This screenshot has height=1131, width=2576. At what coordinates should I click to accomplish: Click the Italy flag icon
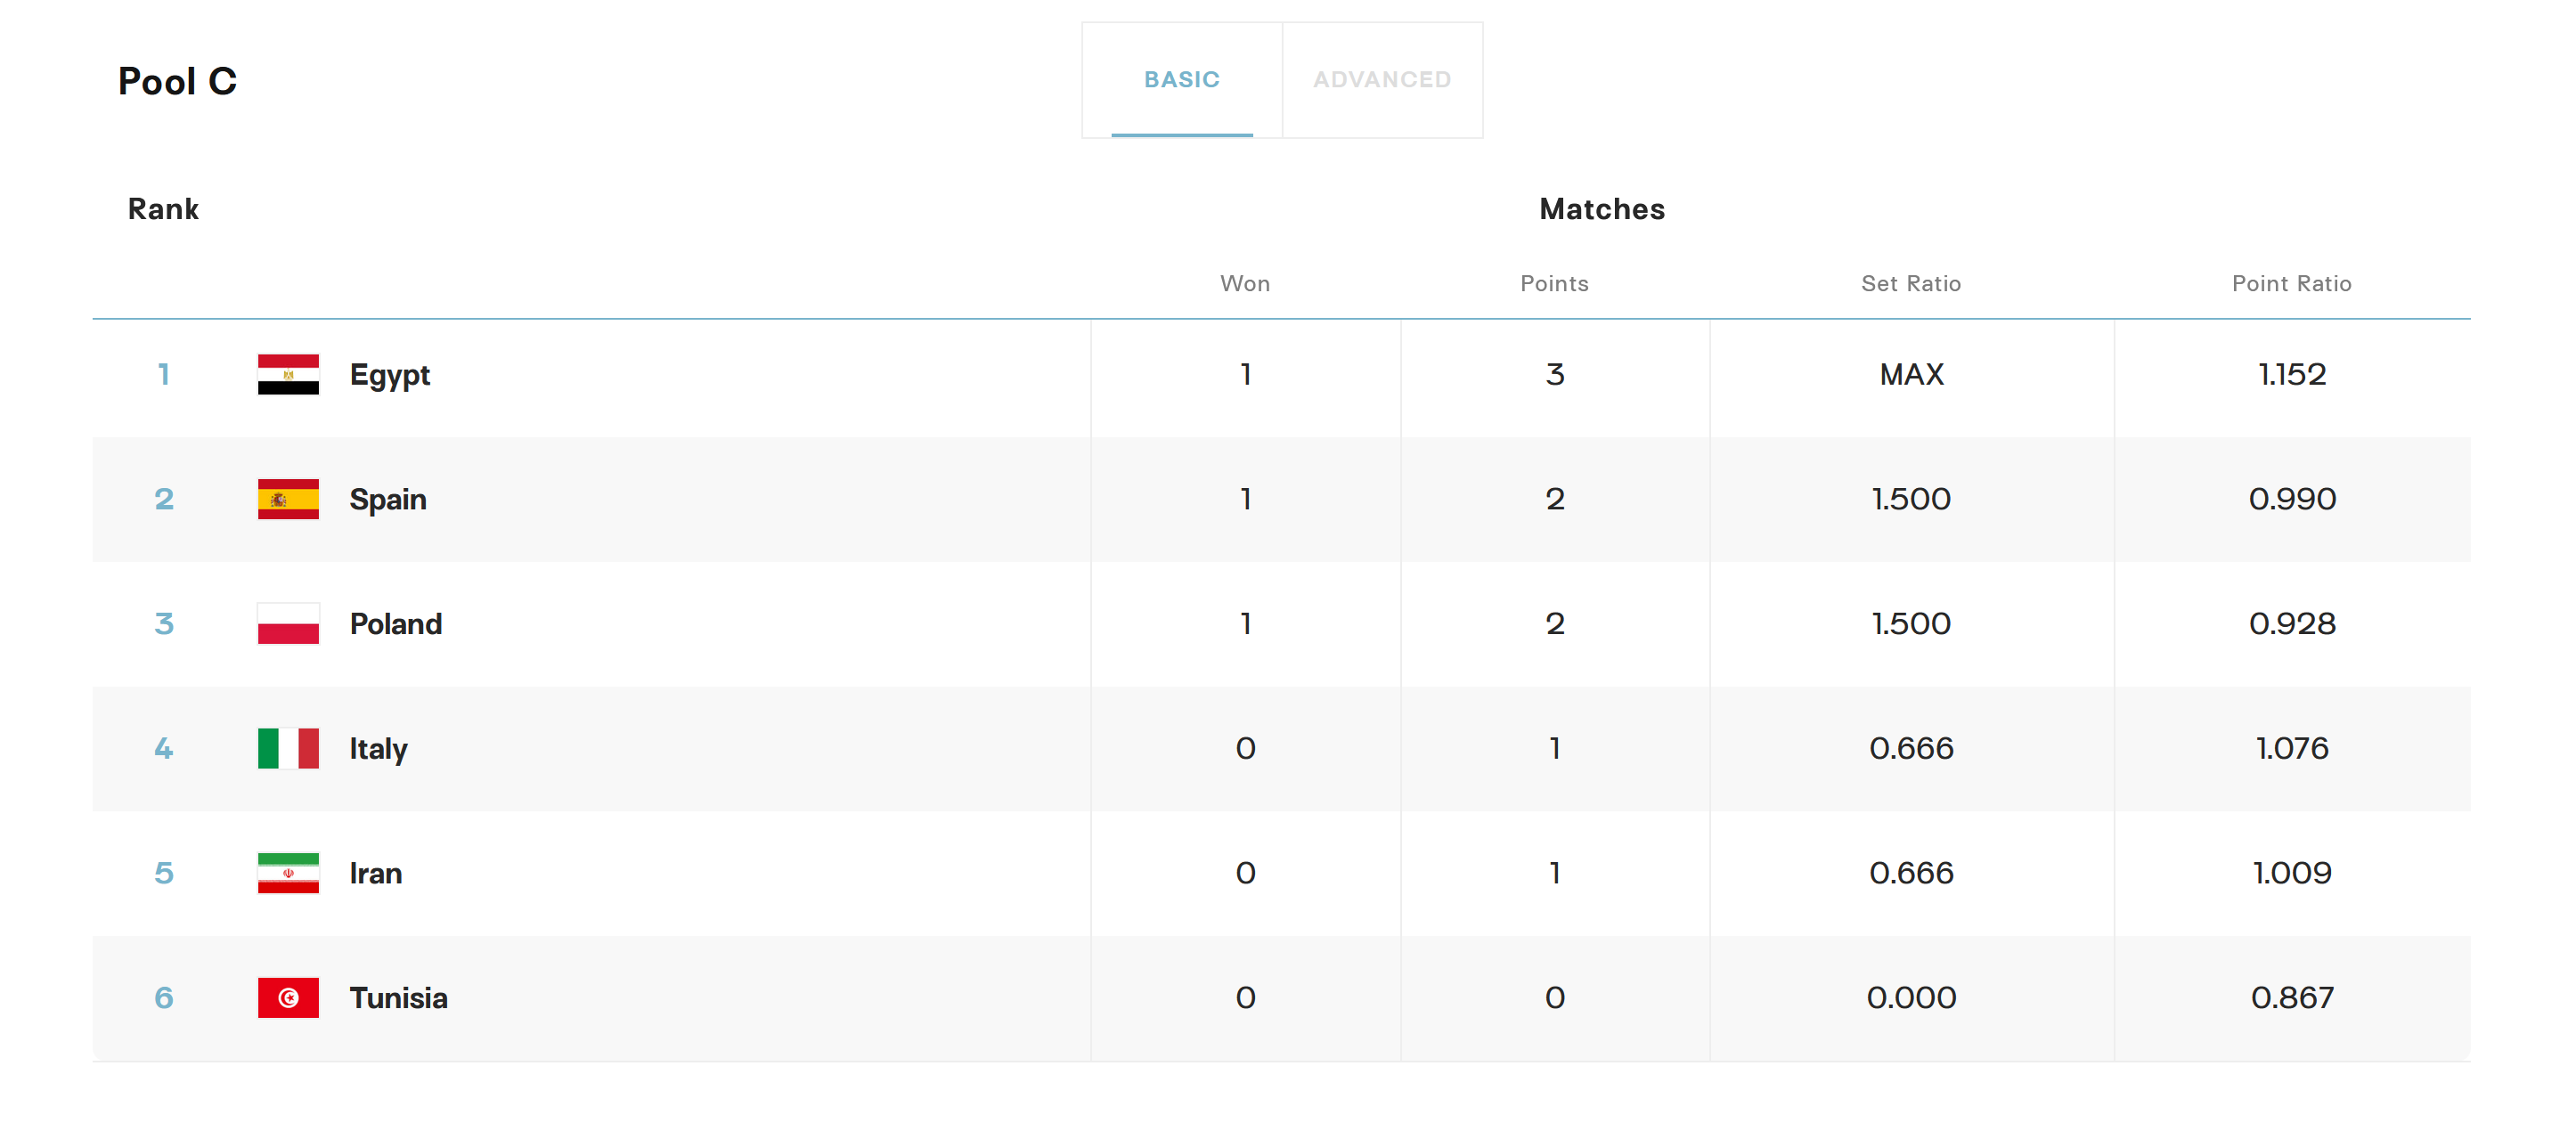pyautogui.click(x=288, y=748)
